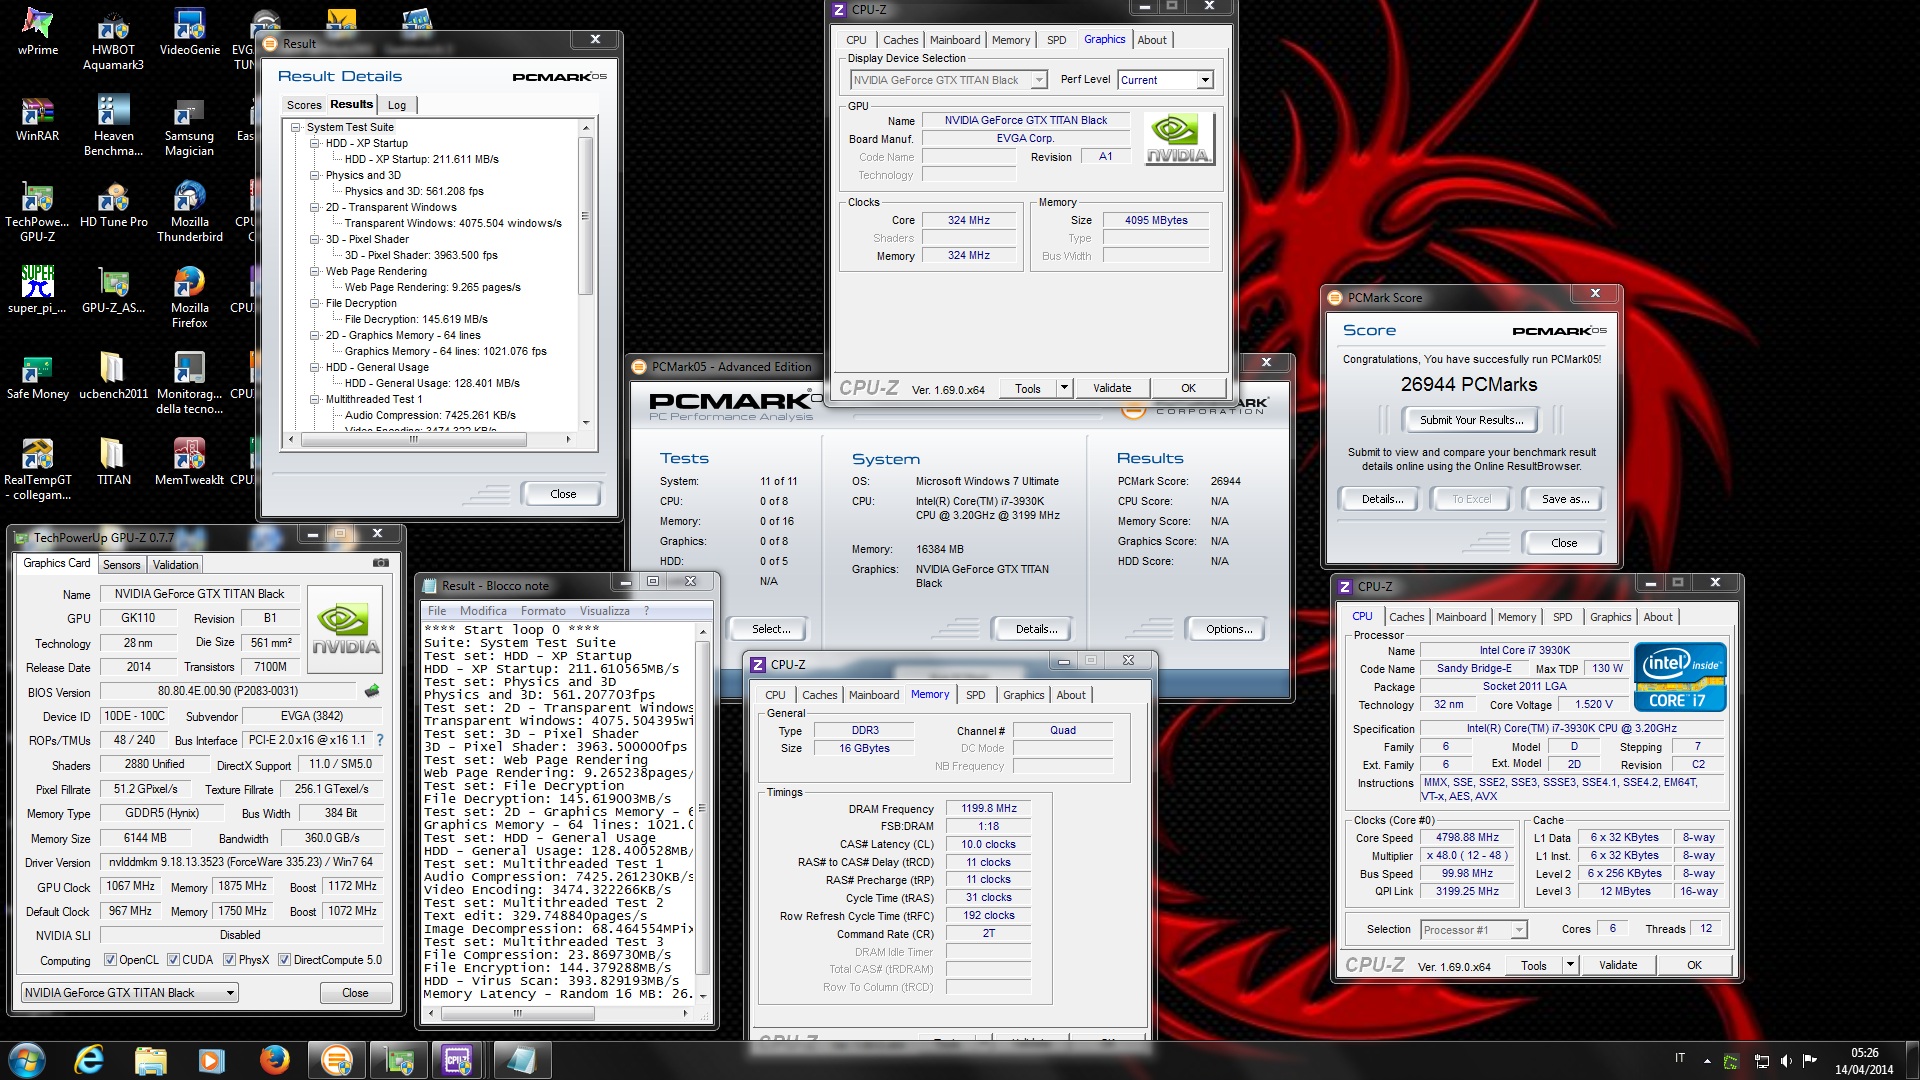1920x1080 pixels.
Task: Show hidden tray icons arrow
Action: click(x=1707, y=1060)
